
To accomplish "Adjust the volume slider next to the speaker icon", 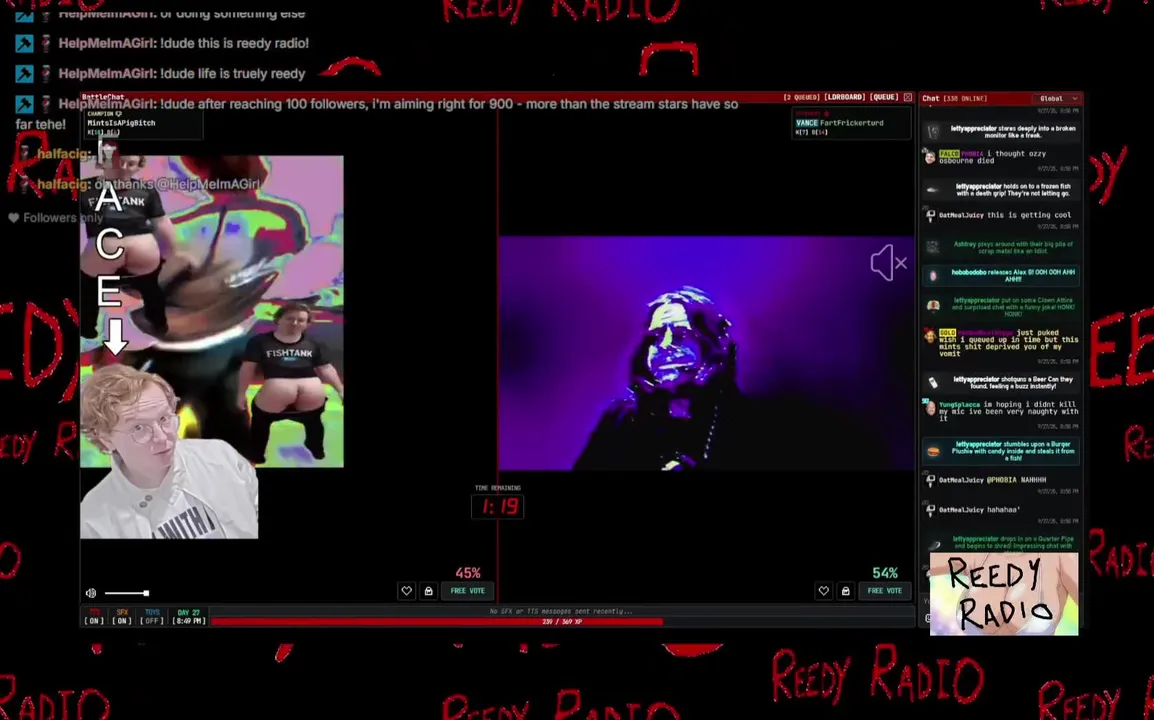I will (x=127, y=593).
